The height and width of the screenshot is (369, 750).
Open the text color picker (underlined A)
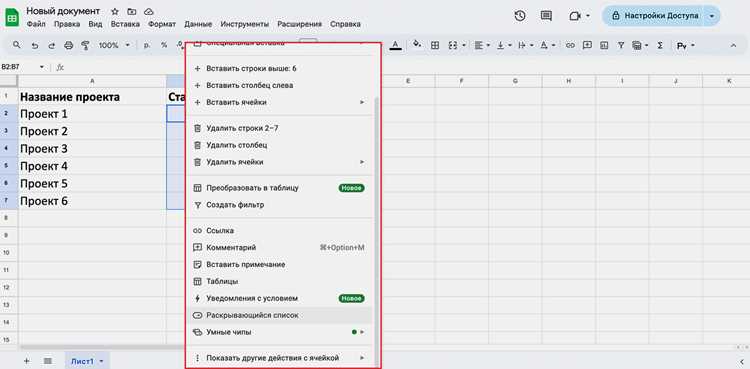tap(395, 45)
